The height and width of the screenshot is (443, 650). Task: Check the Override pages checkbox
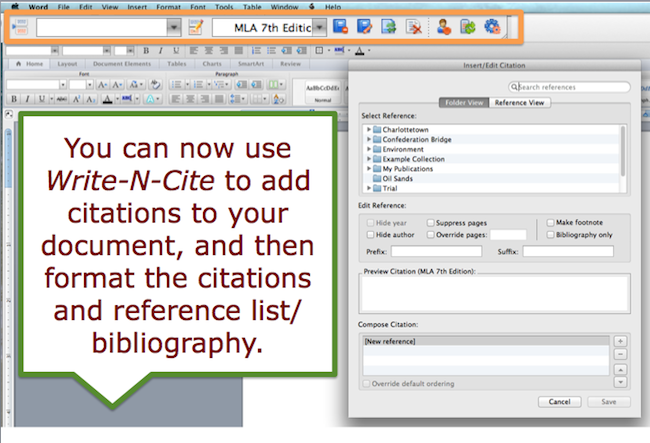[431, 235]
